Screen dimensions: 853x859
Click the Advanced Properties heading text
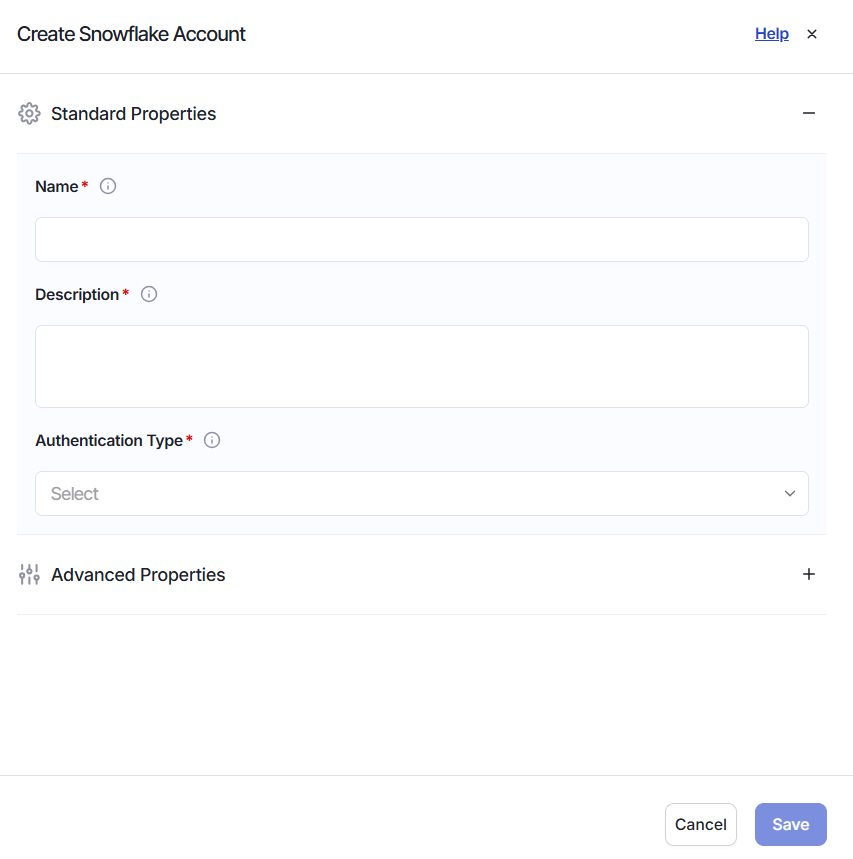138,575
